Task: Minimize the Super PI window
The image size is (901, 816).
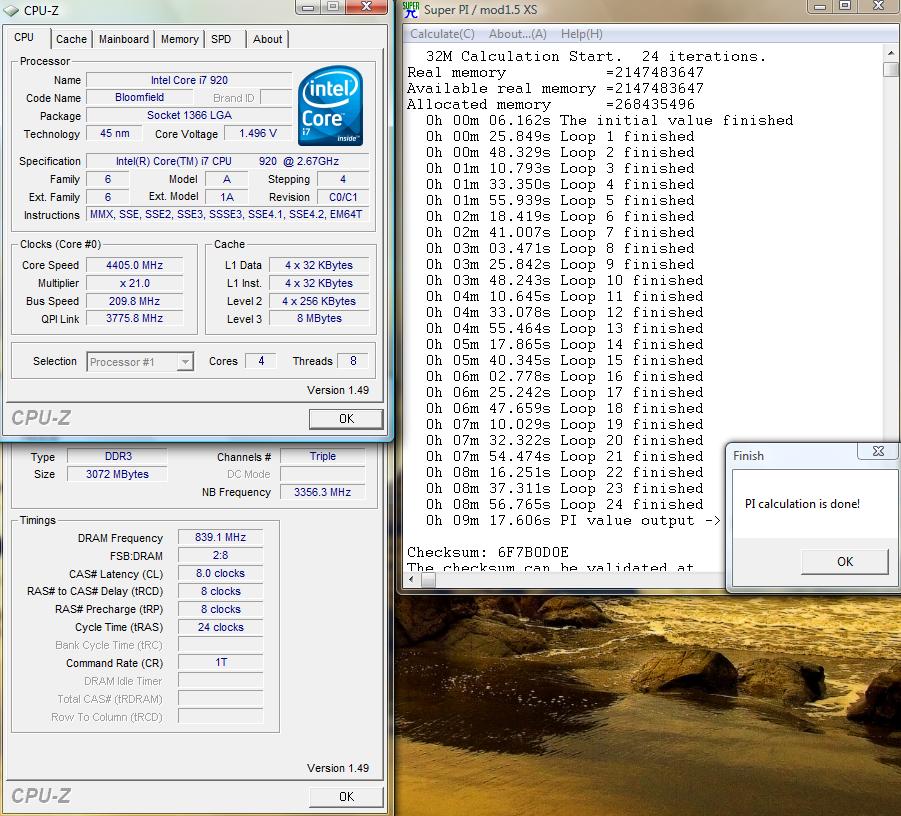Action: [x=820, y=6]
